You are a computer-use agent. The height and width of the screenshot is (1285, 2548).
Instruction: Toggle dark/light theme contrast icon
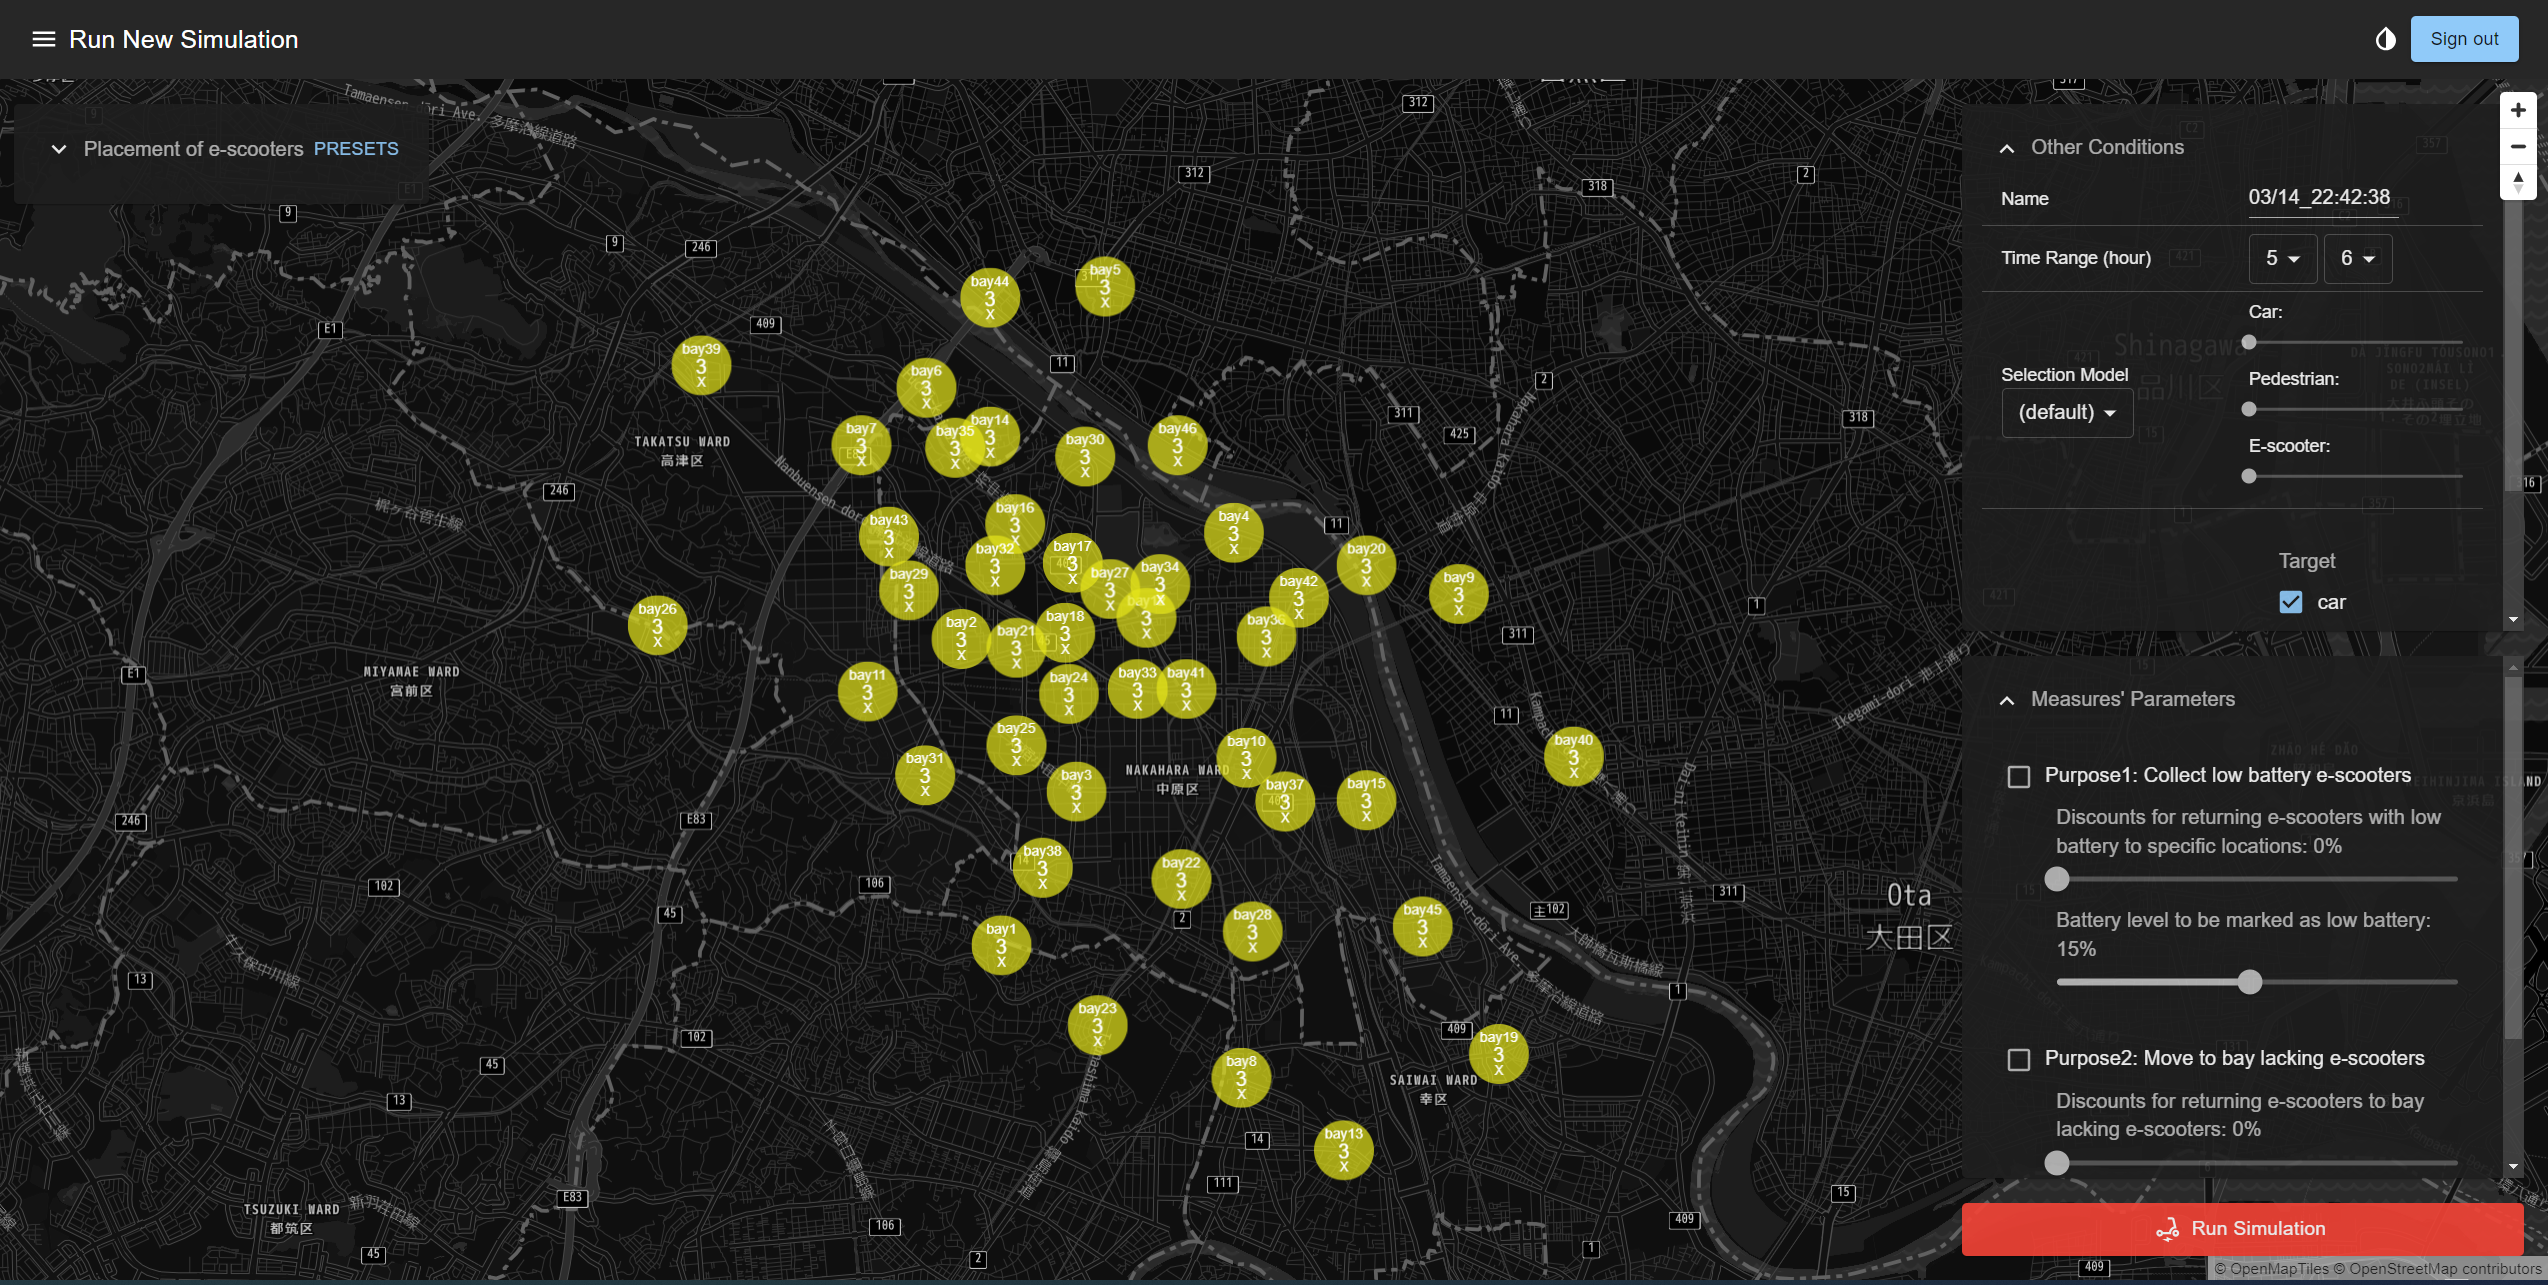pos(2385,39)
